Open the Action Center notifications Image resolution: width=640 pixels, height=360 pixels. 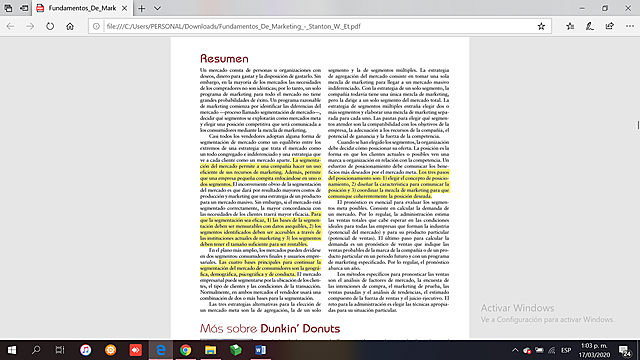tap(625, 350)
